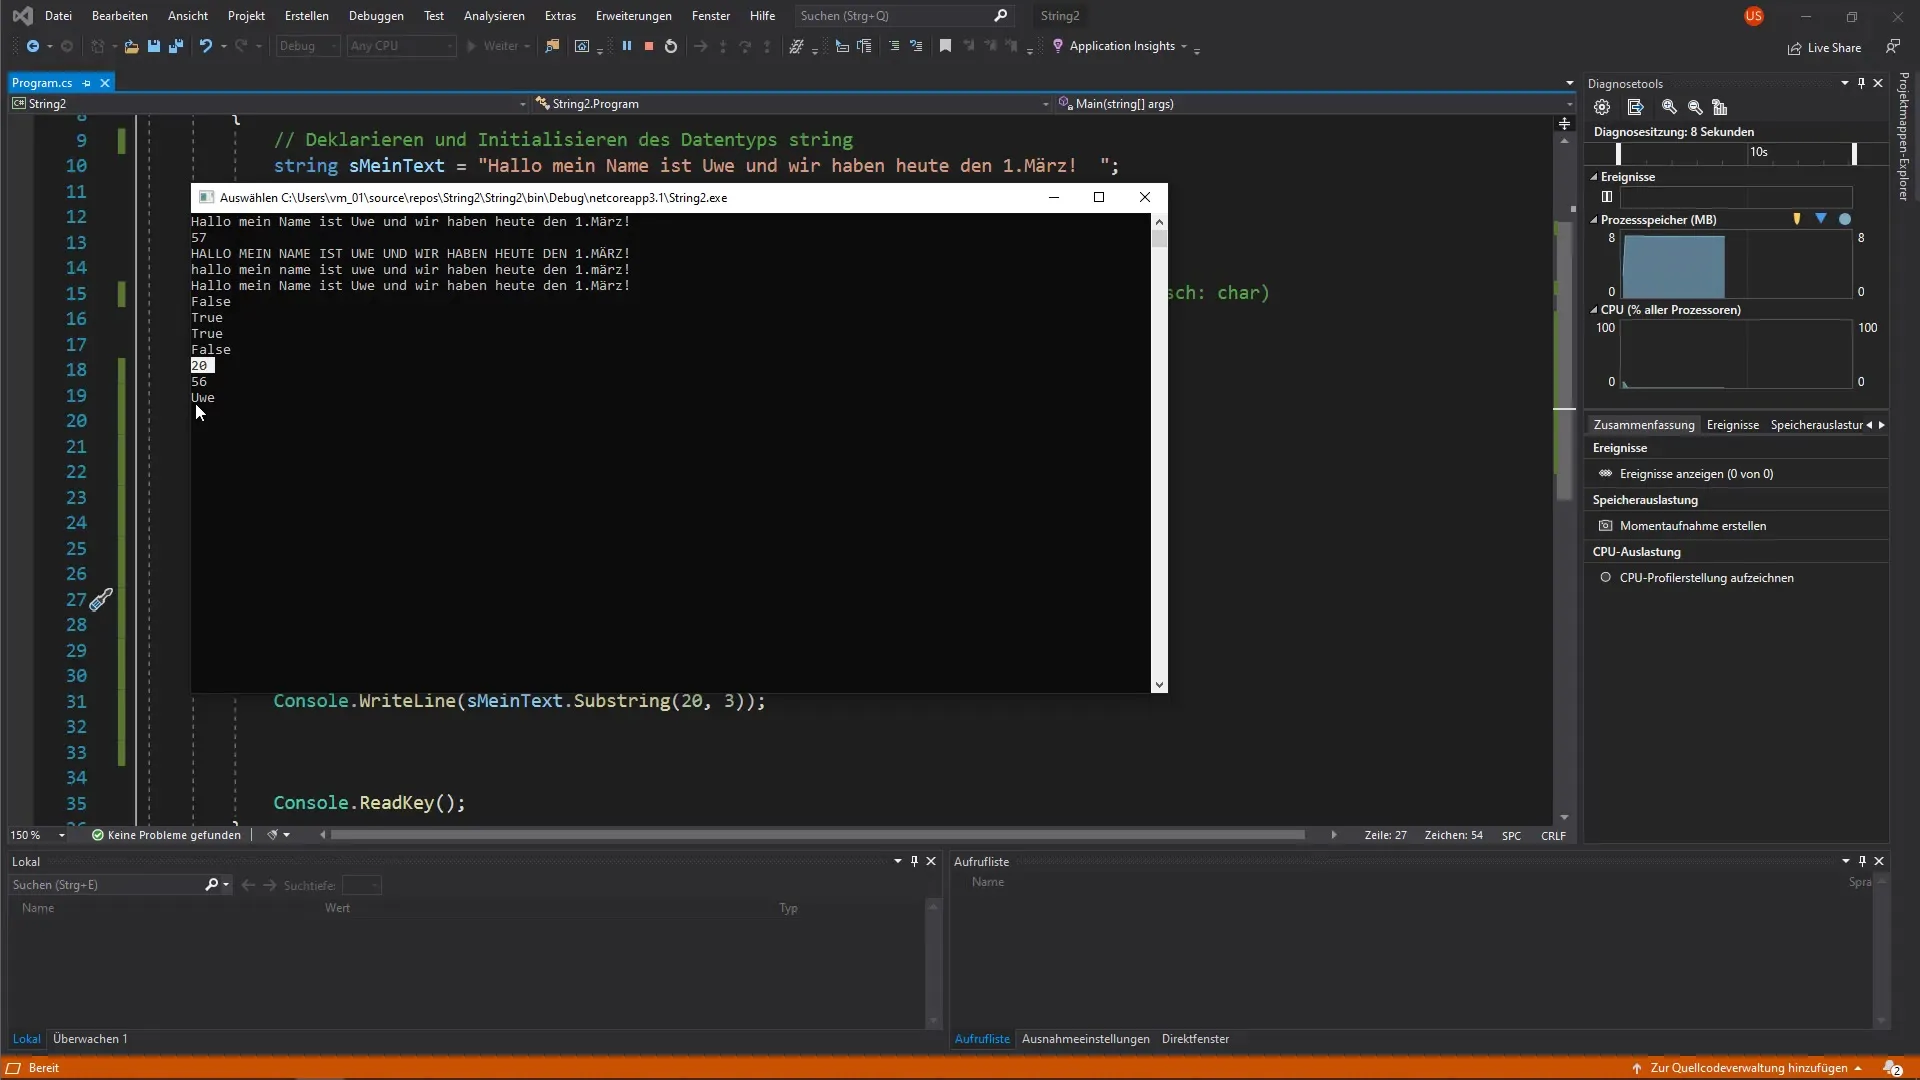Open the Projektmappen-Explorer side tab

1904,136
